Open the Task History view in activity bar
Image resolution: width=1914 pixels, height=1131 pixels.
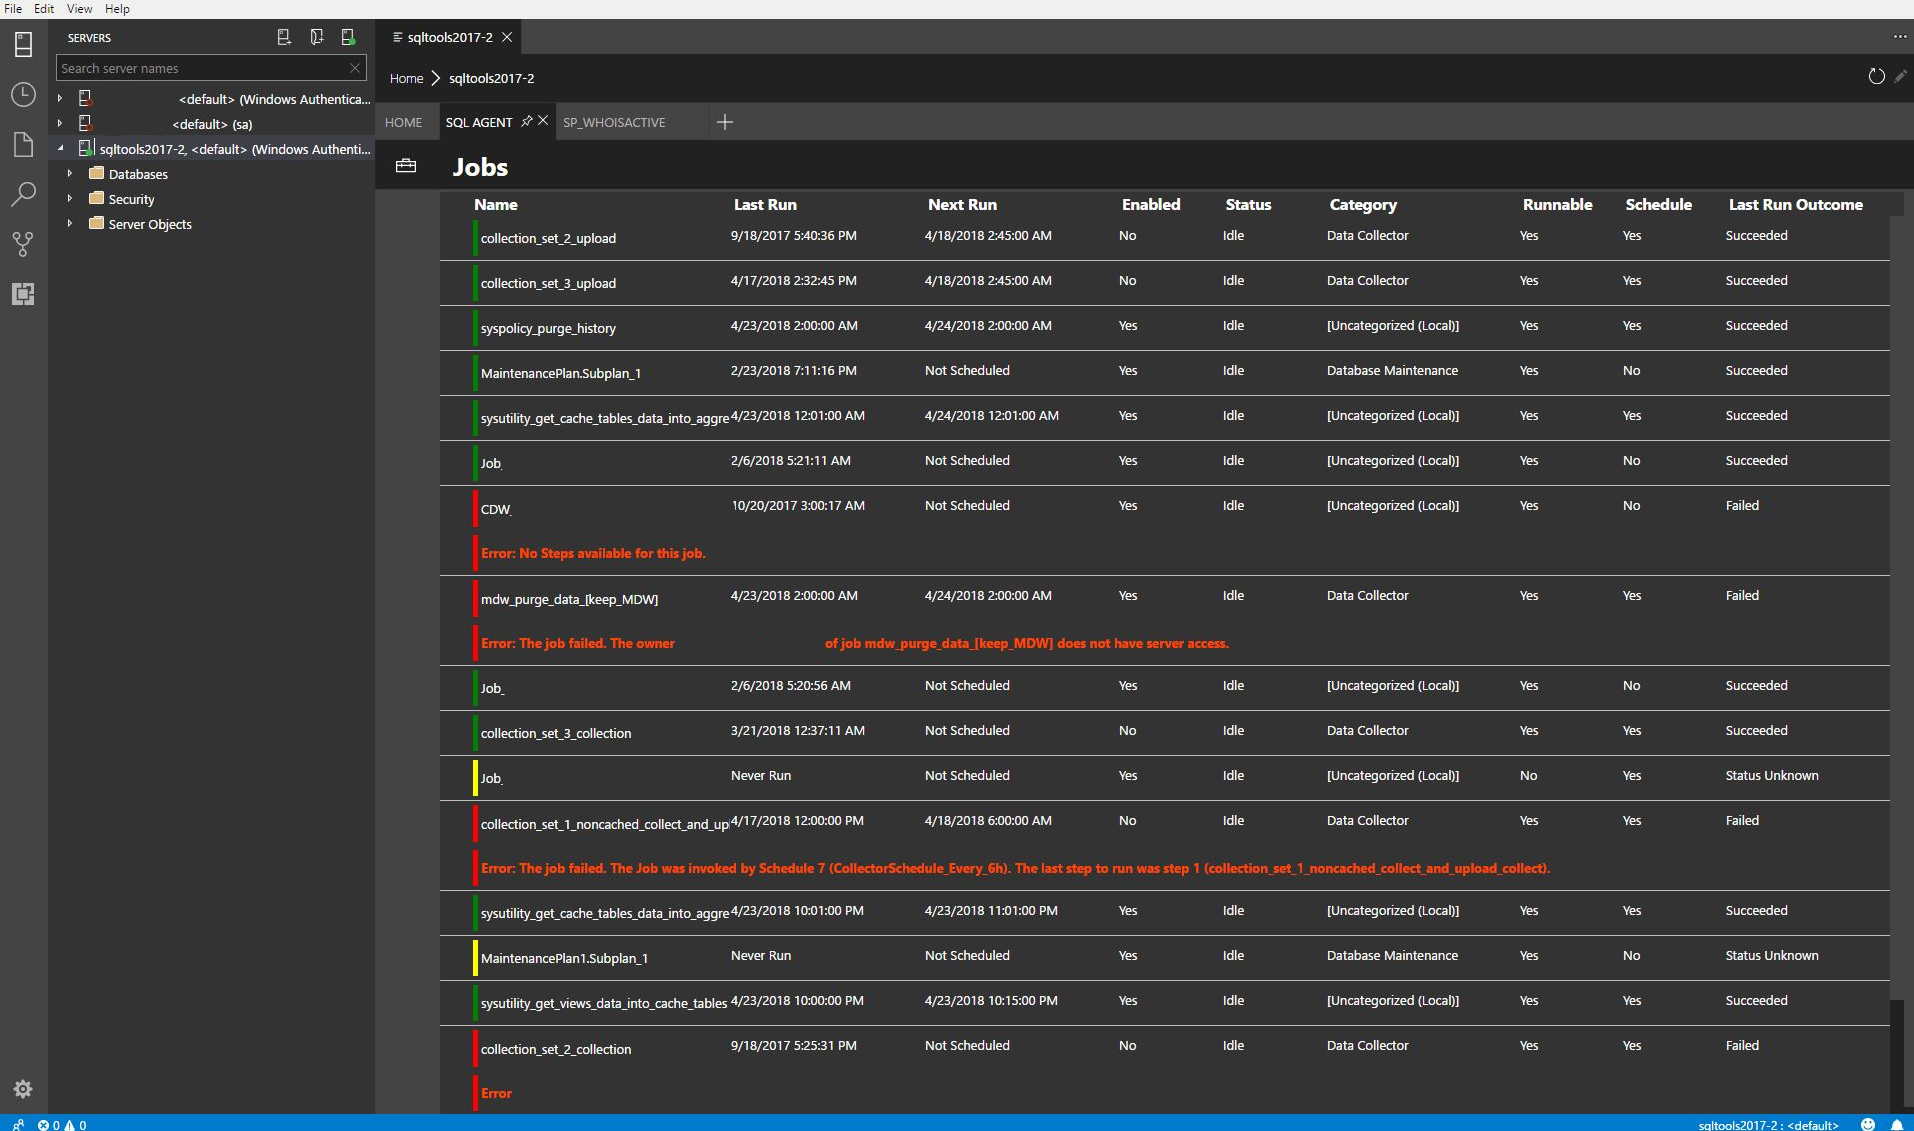click(23, 95)
